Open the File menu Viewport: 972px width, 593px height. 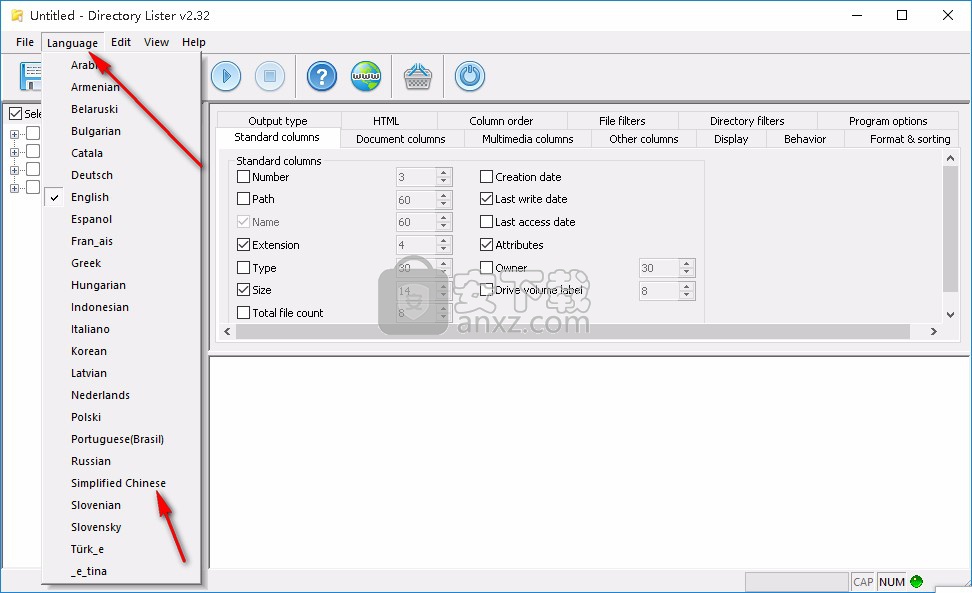click(25, 42)
